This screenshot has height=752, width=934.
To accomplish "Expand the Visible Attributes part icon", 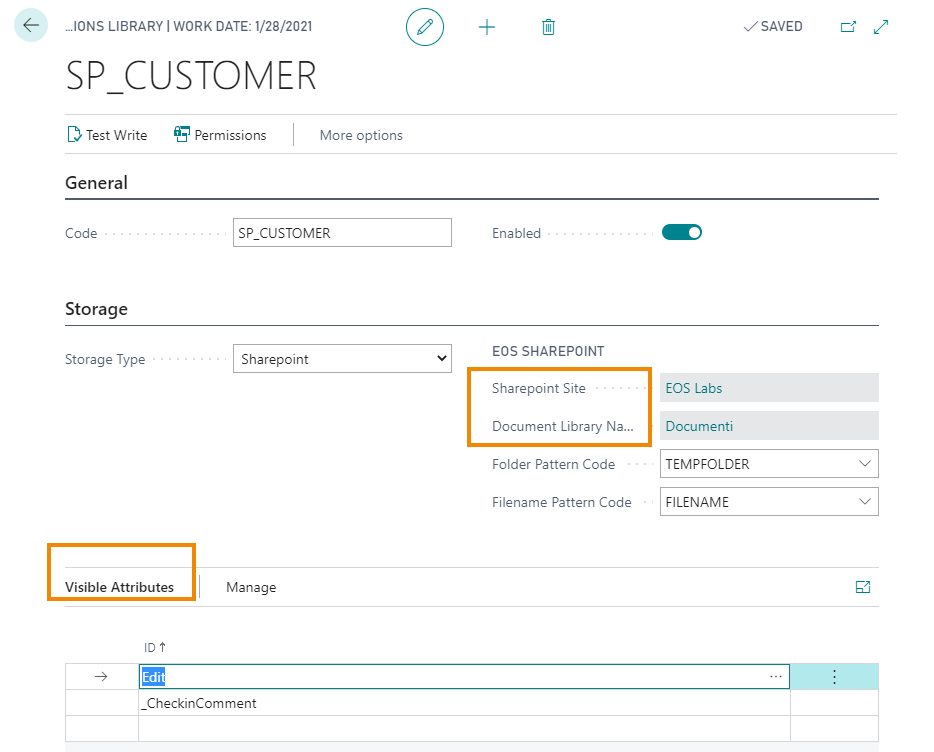I will coord(863,587).
